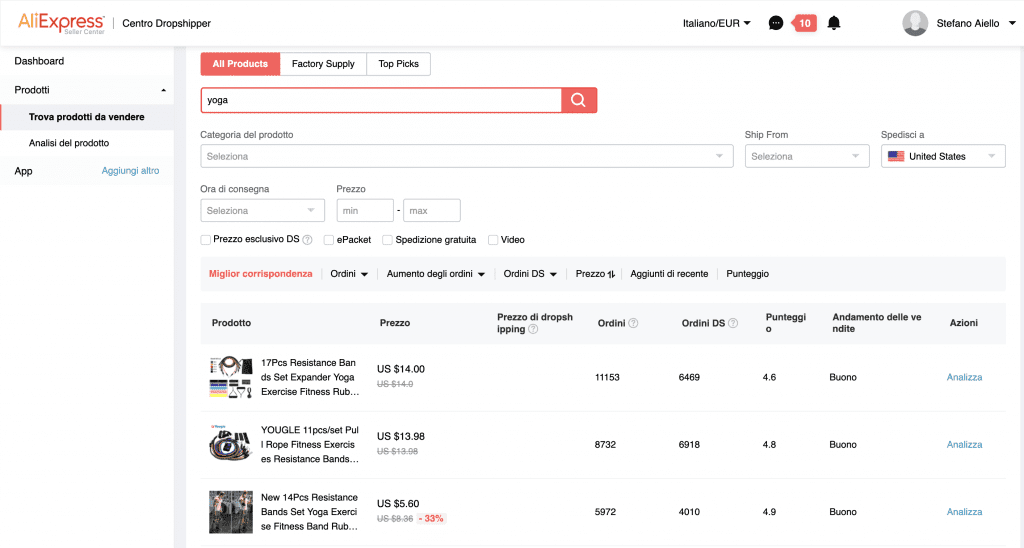Open the Italiano/EUR language dropdown

[716, 24]
